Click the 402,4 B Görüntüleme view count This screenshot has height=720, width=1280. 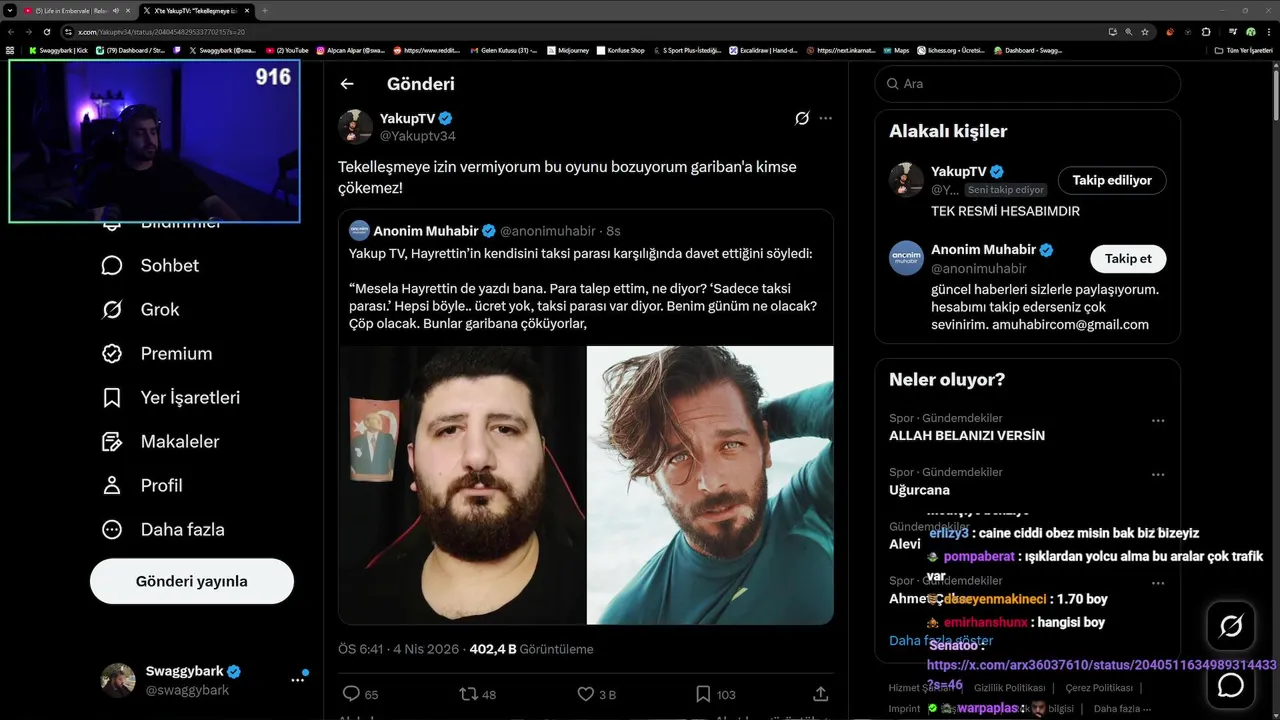(531, 649)
